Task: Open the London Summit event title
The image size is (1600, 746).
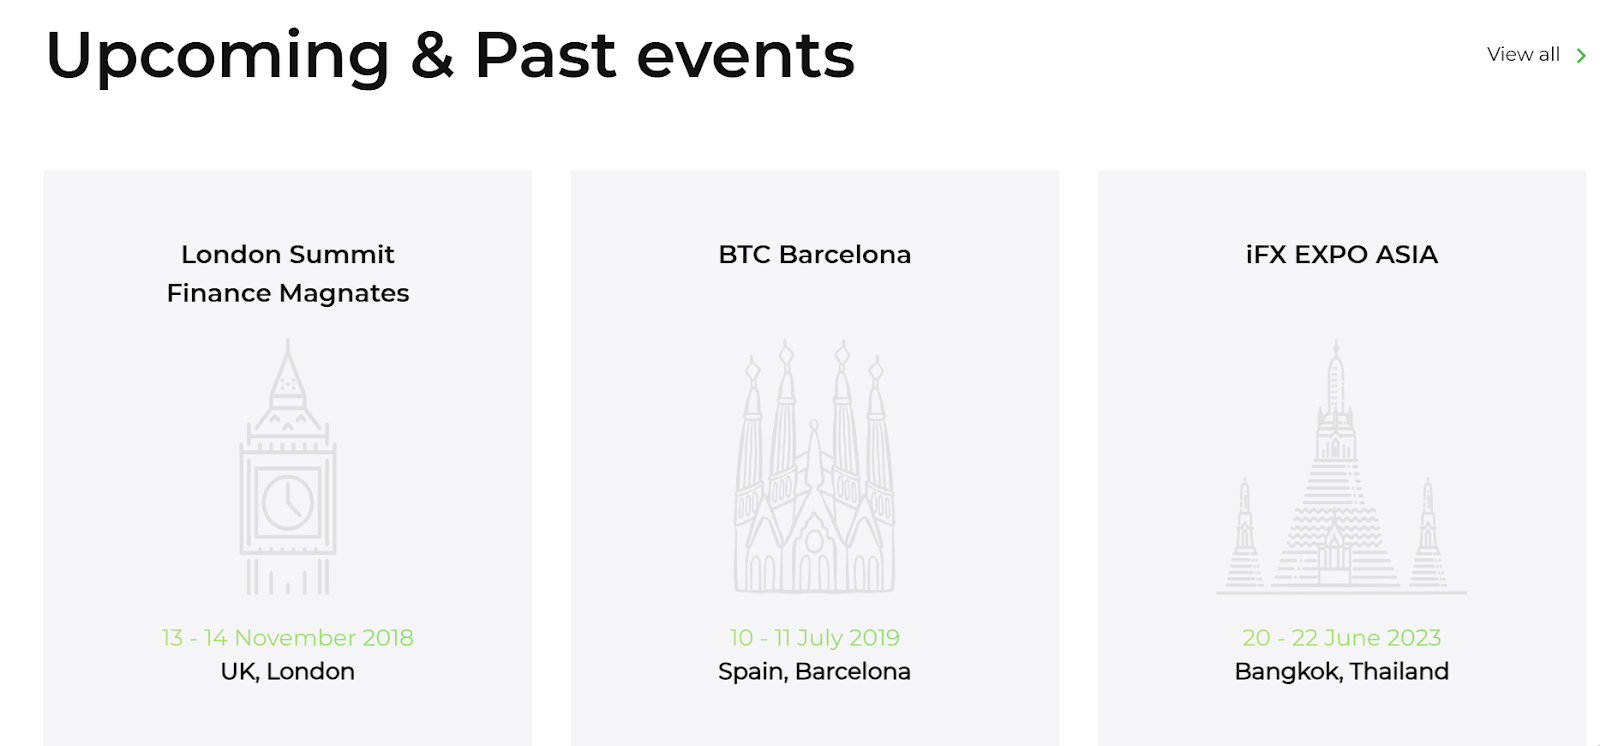Action: click(x=288, y=254)
